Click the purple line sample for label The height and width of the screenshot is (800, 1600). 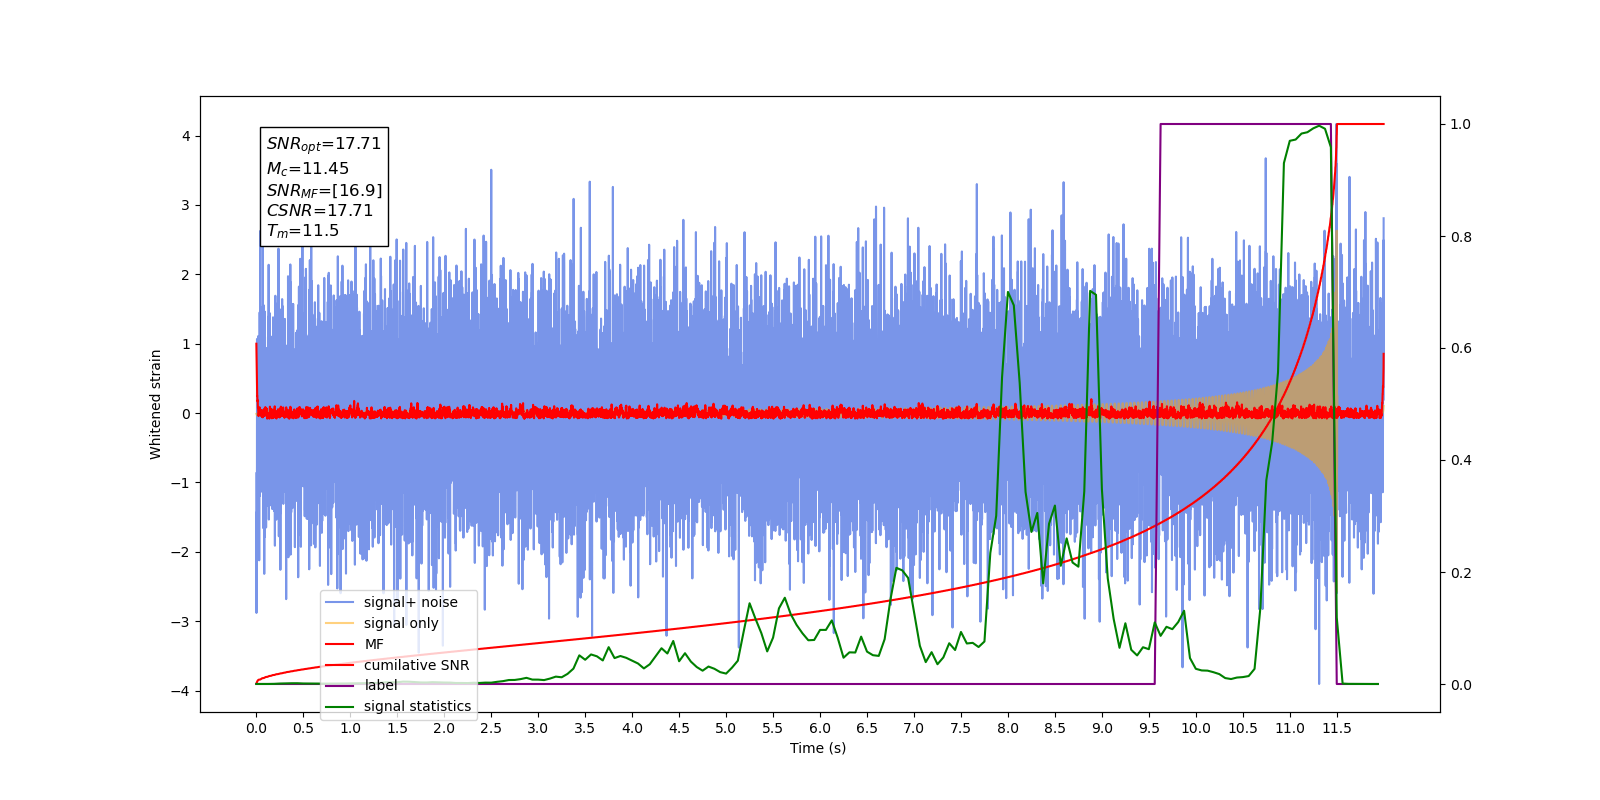click(340, 685)
